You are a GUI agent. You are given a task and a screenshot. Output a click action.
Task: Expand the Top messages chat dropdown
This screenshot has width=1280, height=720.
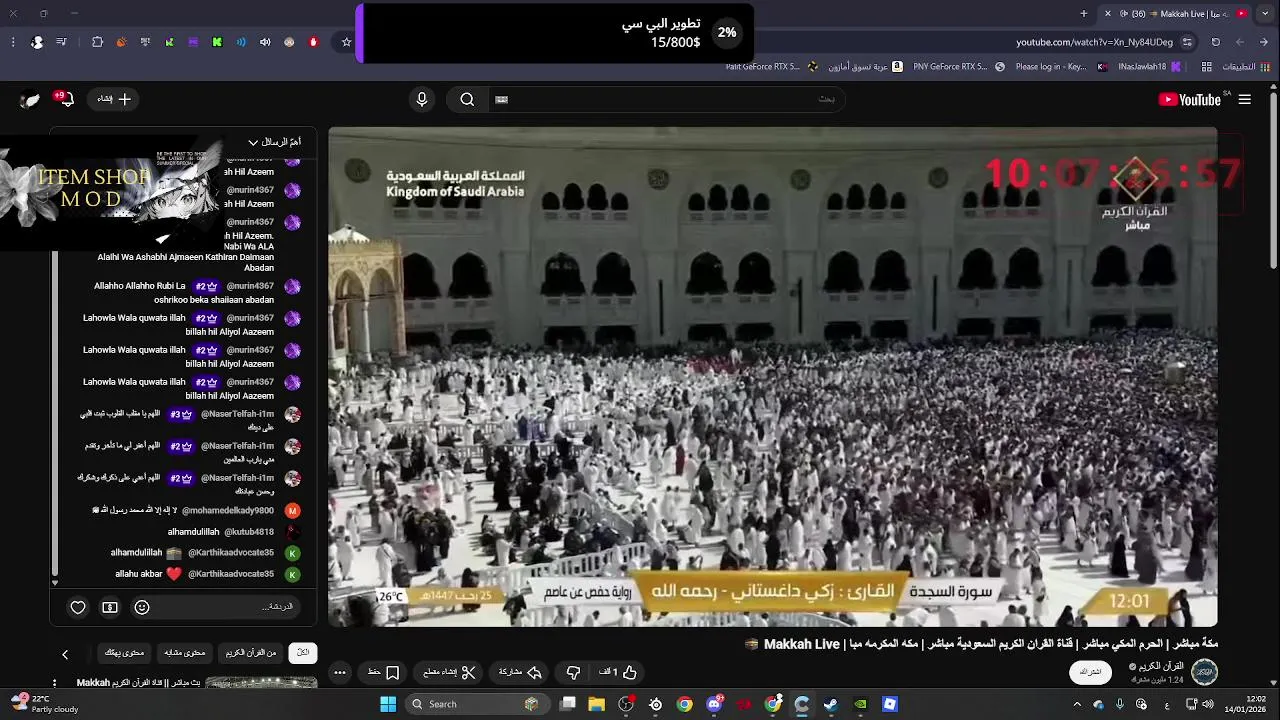(274, 142)
